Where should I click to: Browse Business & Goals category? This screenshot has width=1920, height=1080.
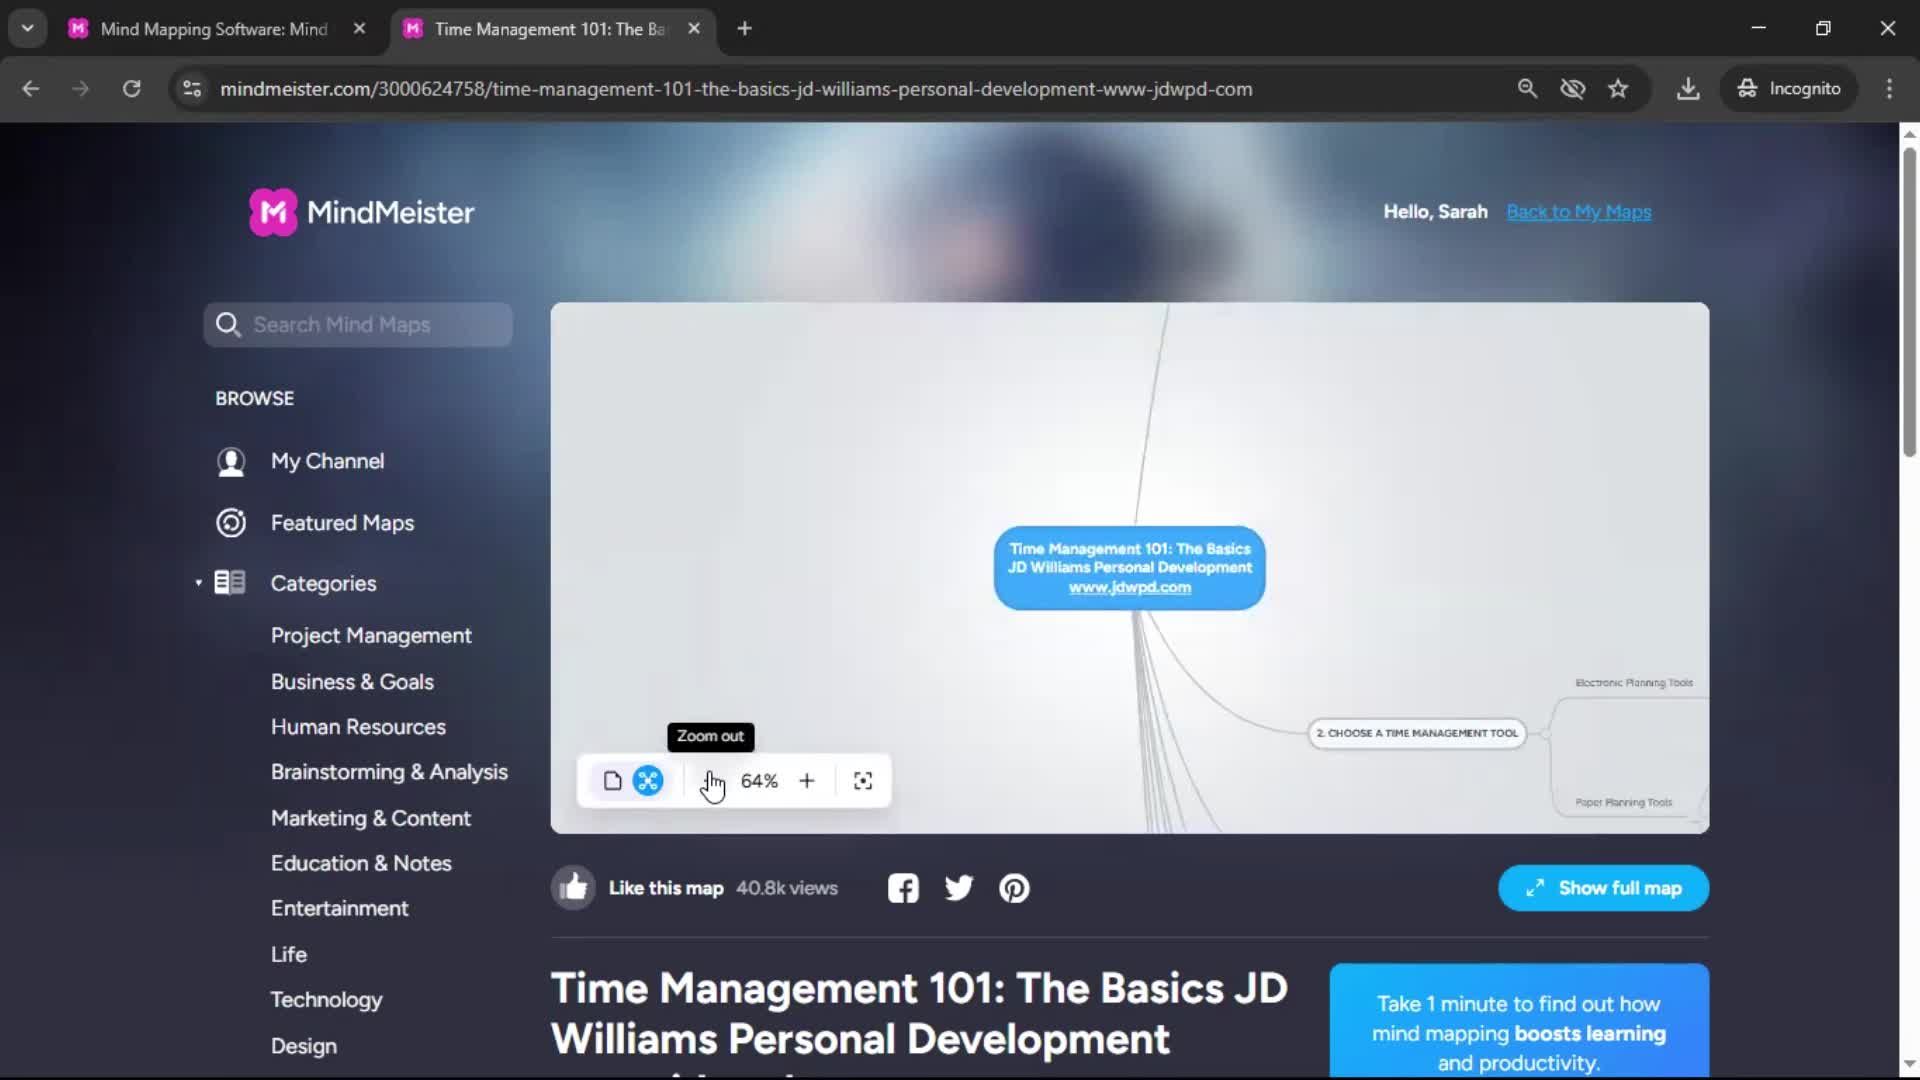coord(352,682)
